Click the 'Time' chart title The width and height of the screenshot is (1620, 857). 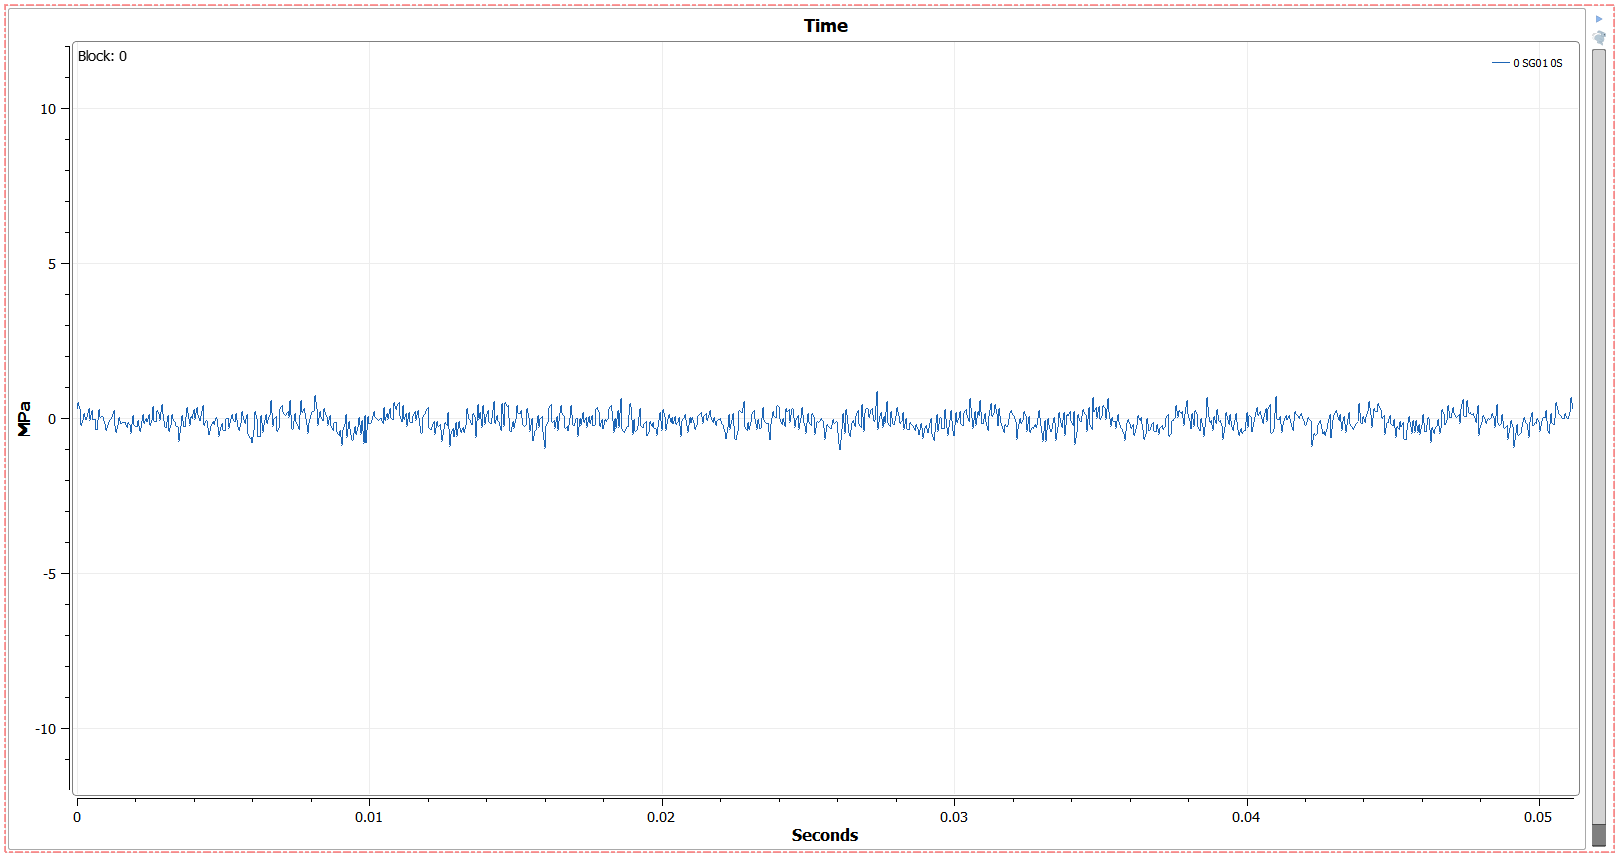click(826, 26)
